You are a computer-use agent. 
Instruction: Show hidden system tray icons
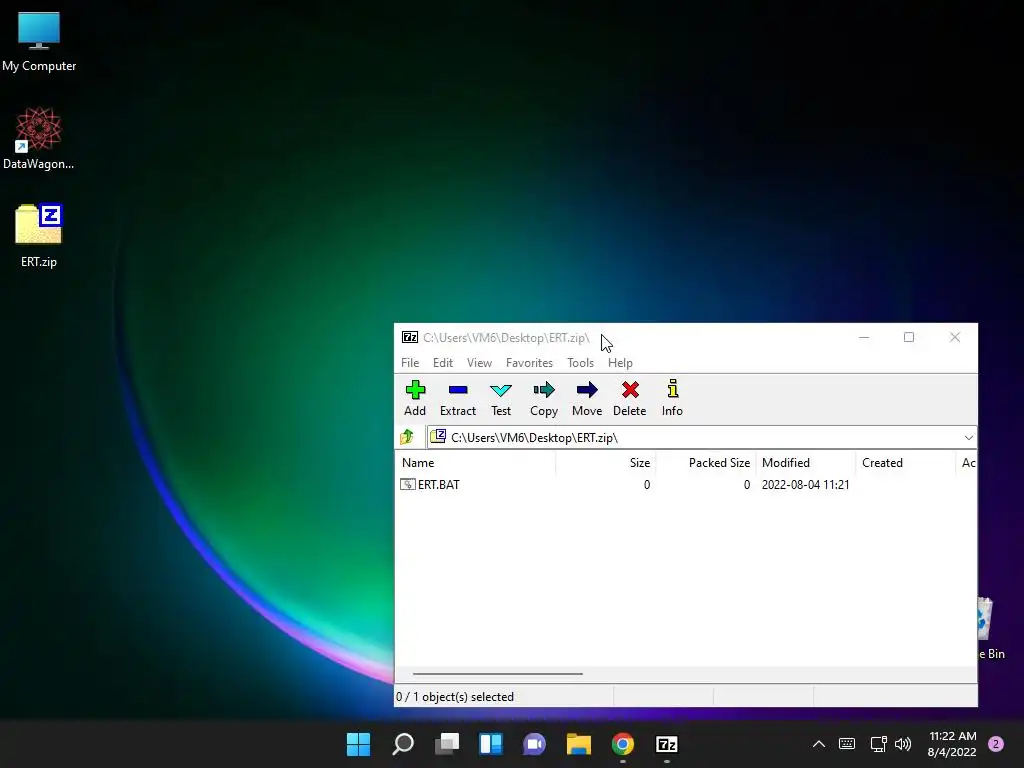pos(818,744)
